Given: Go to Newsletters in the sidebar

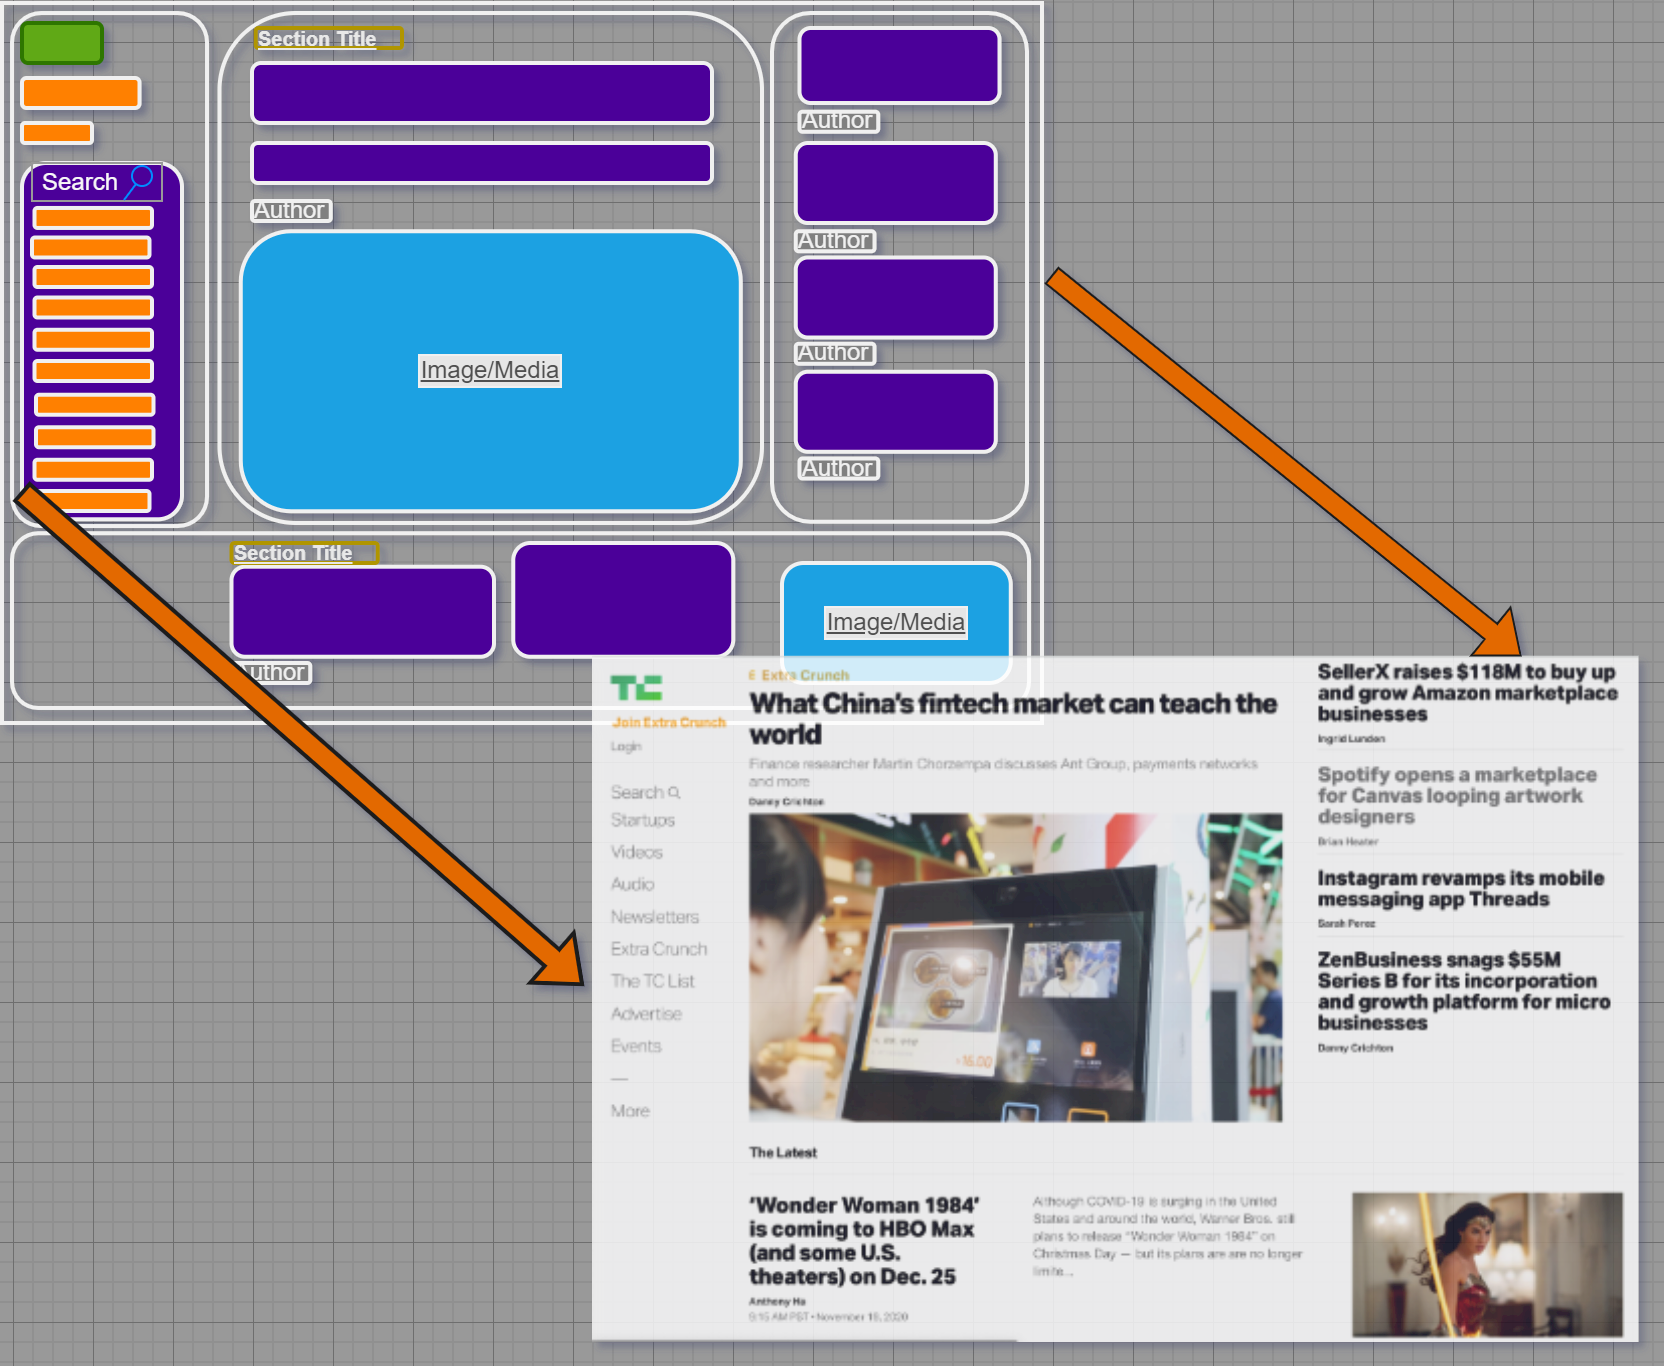Looking at the screenshot, I should point(655,917).
